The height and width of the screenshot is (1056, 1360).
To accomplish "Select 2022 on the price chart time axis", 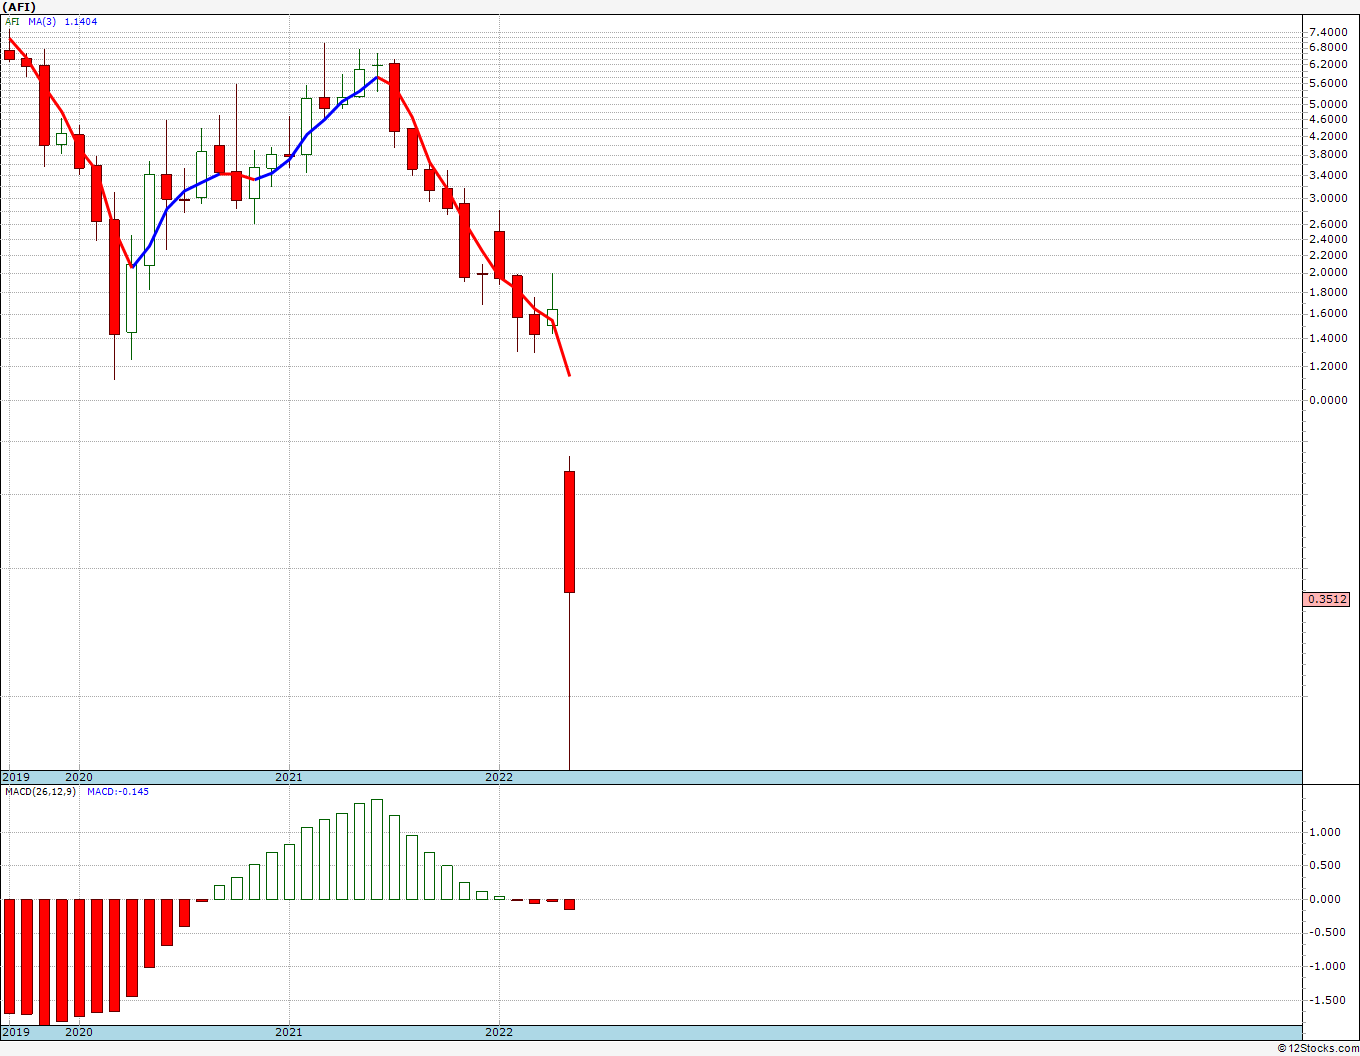I will tap(499, 777).
